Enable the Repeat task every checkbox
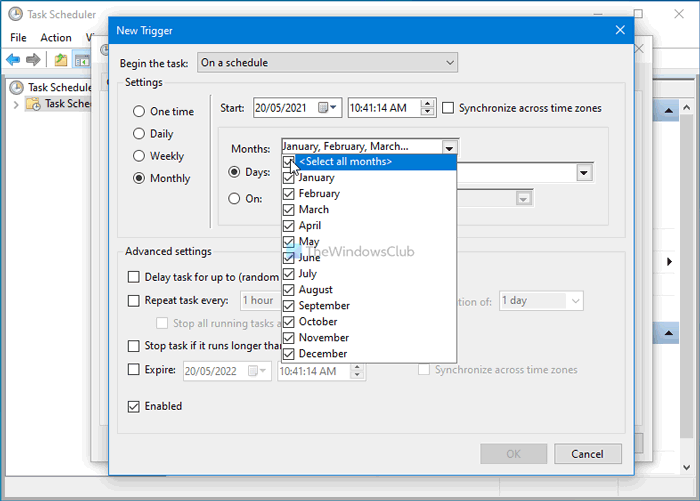Viewport: 700px width, 501px height. point(133,301)
